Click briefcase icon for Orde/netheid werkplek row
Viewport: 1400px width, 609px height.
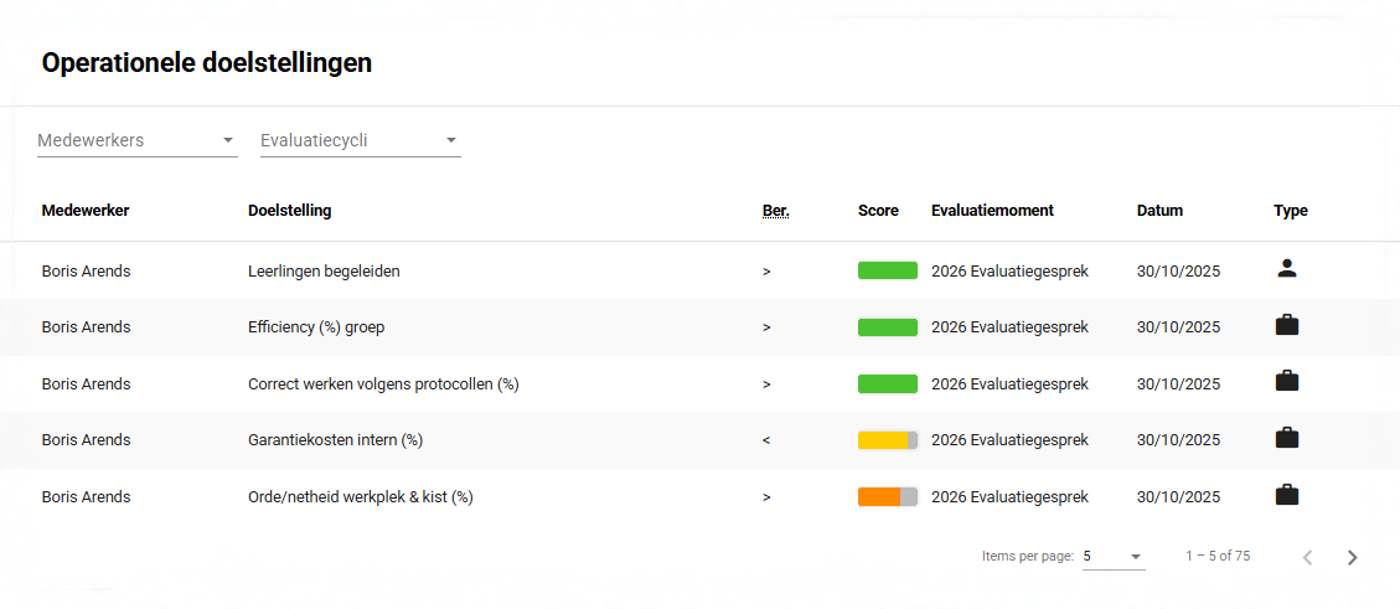(x=1287, y=495)
